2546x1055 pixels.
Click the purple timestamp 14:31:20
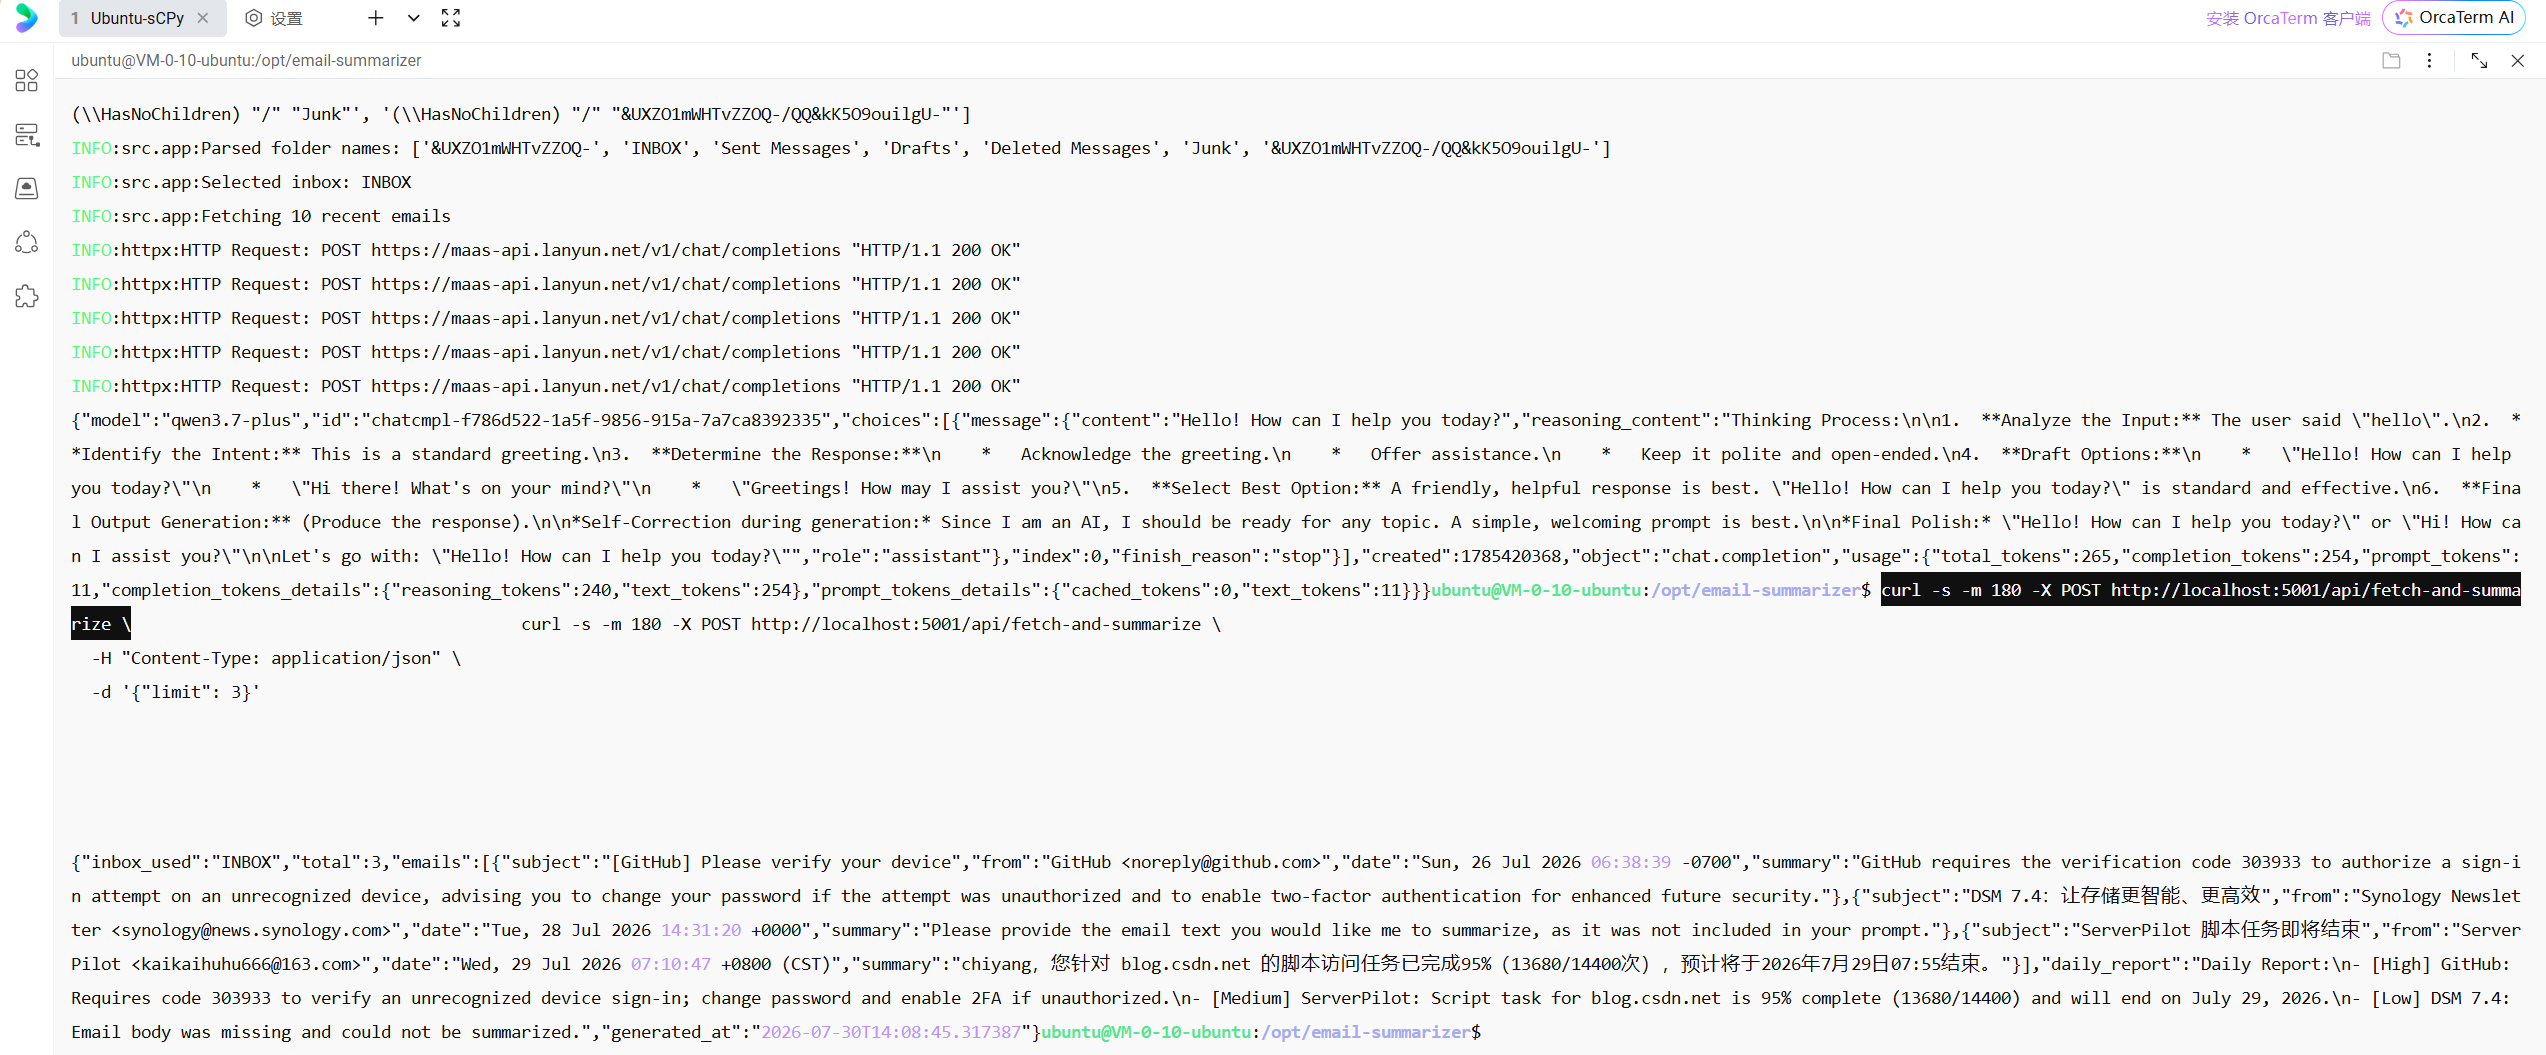(x=701, y=930)
